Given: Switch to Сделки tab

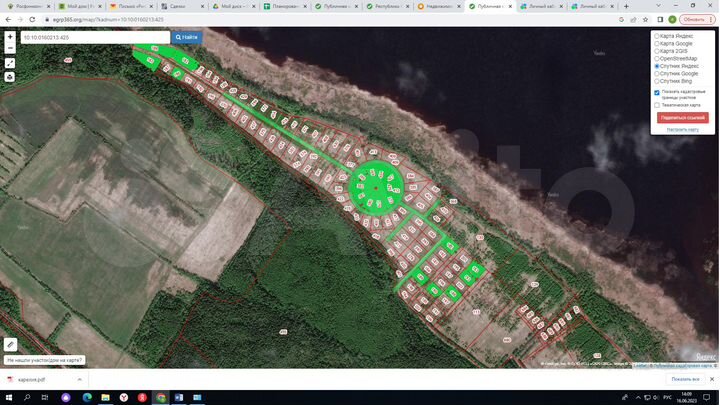Looking at the screenshot, I should [182, 6].
